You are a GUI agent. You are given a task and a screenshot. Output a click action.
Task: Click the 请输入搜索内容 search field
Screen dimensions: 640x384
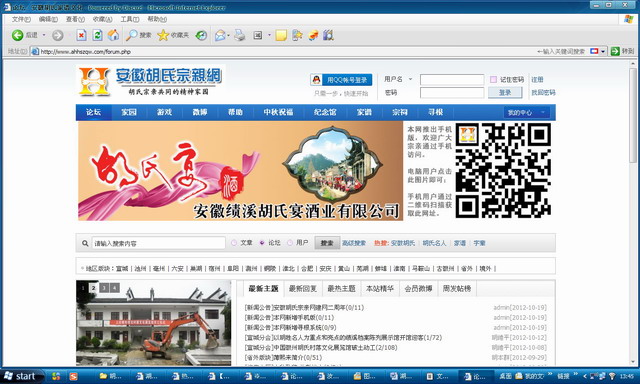point(158,243)
